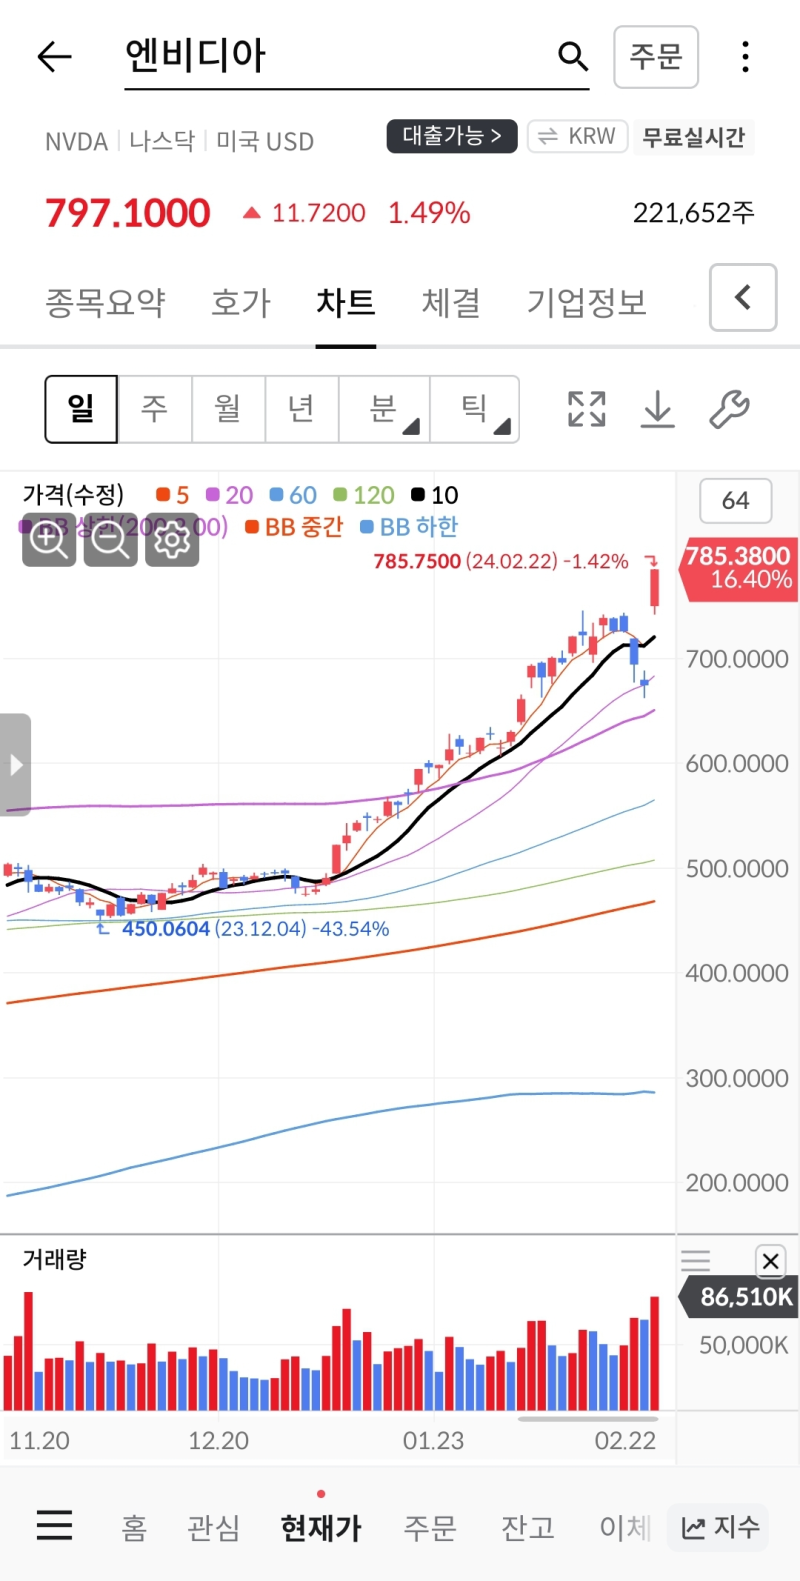The height and width of the screenshot is (1581, 800).
Task: Edit the candle count field showing 64
Action: click(735, 501)
